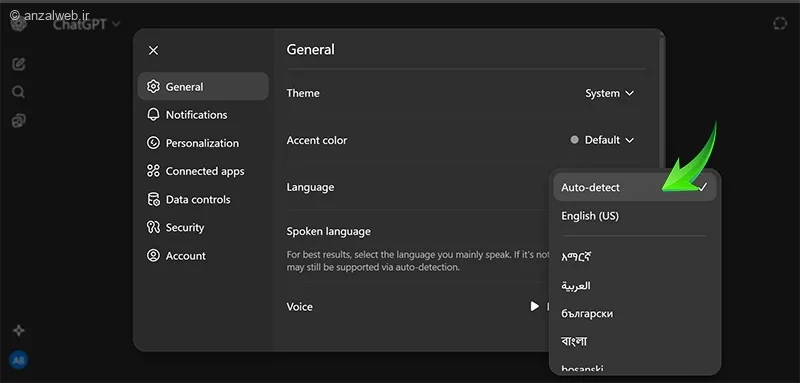Click the new chat pencil icon

click(x=19, y=64)
